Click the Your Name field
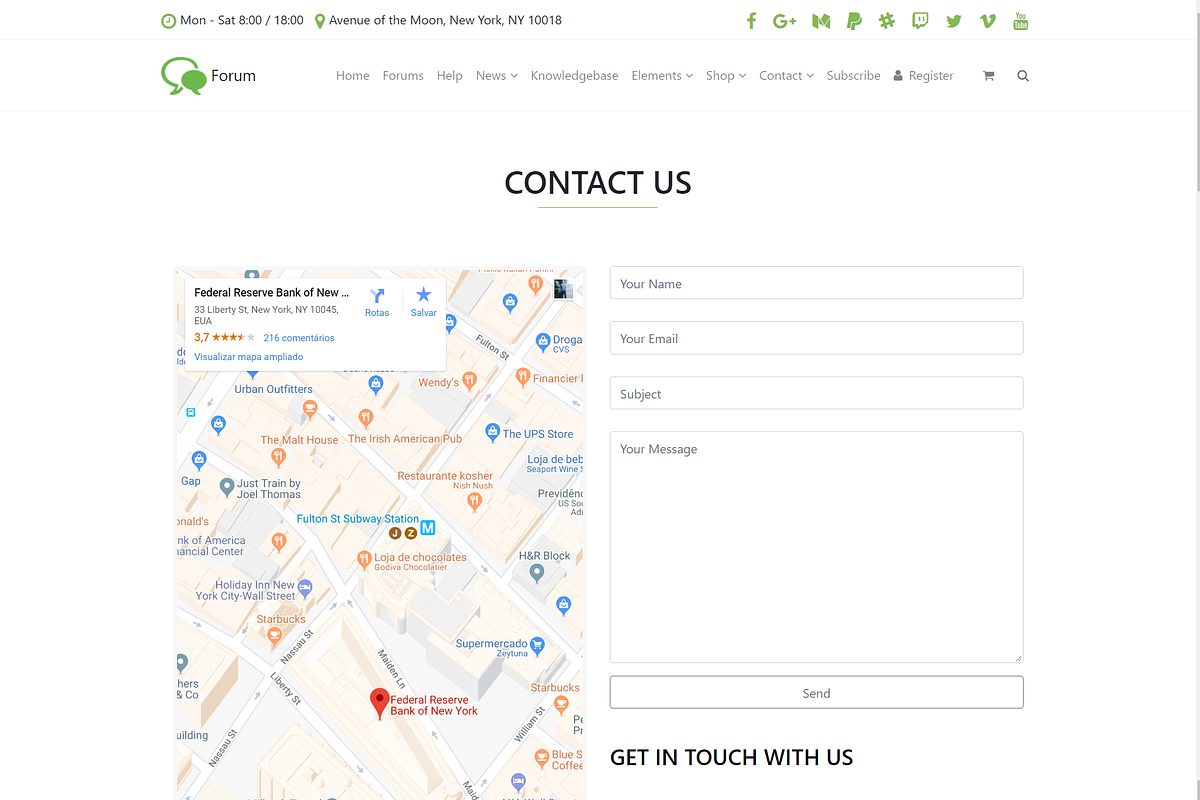Screen dimensions: 1200x800 816,283
